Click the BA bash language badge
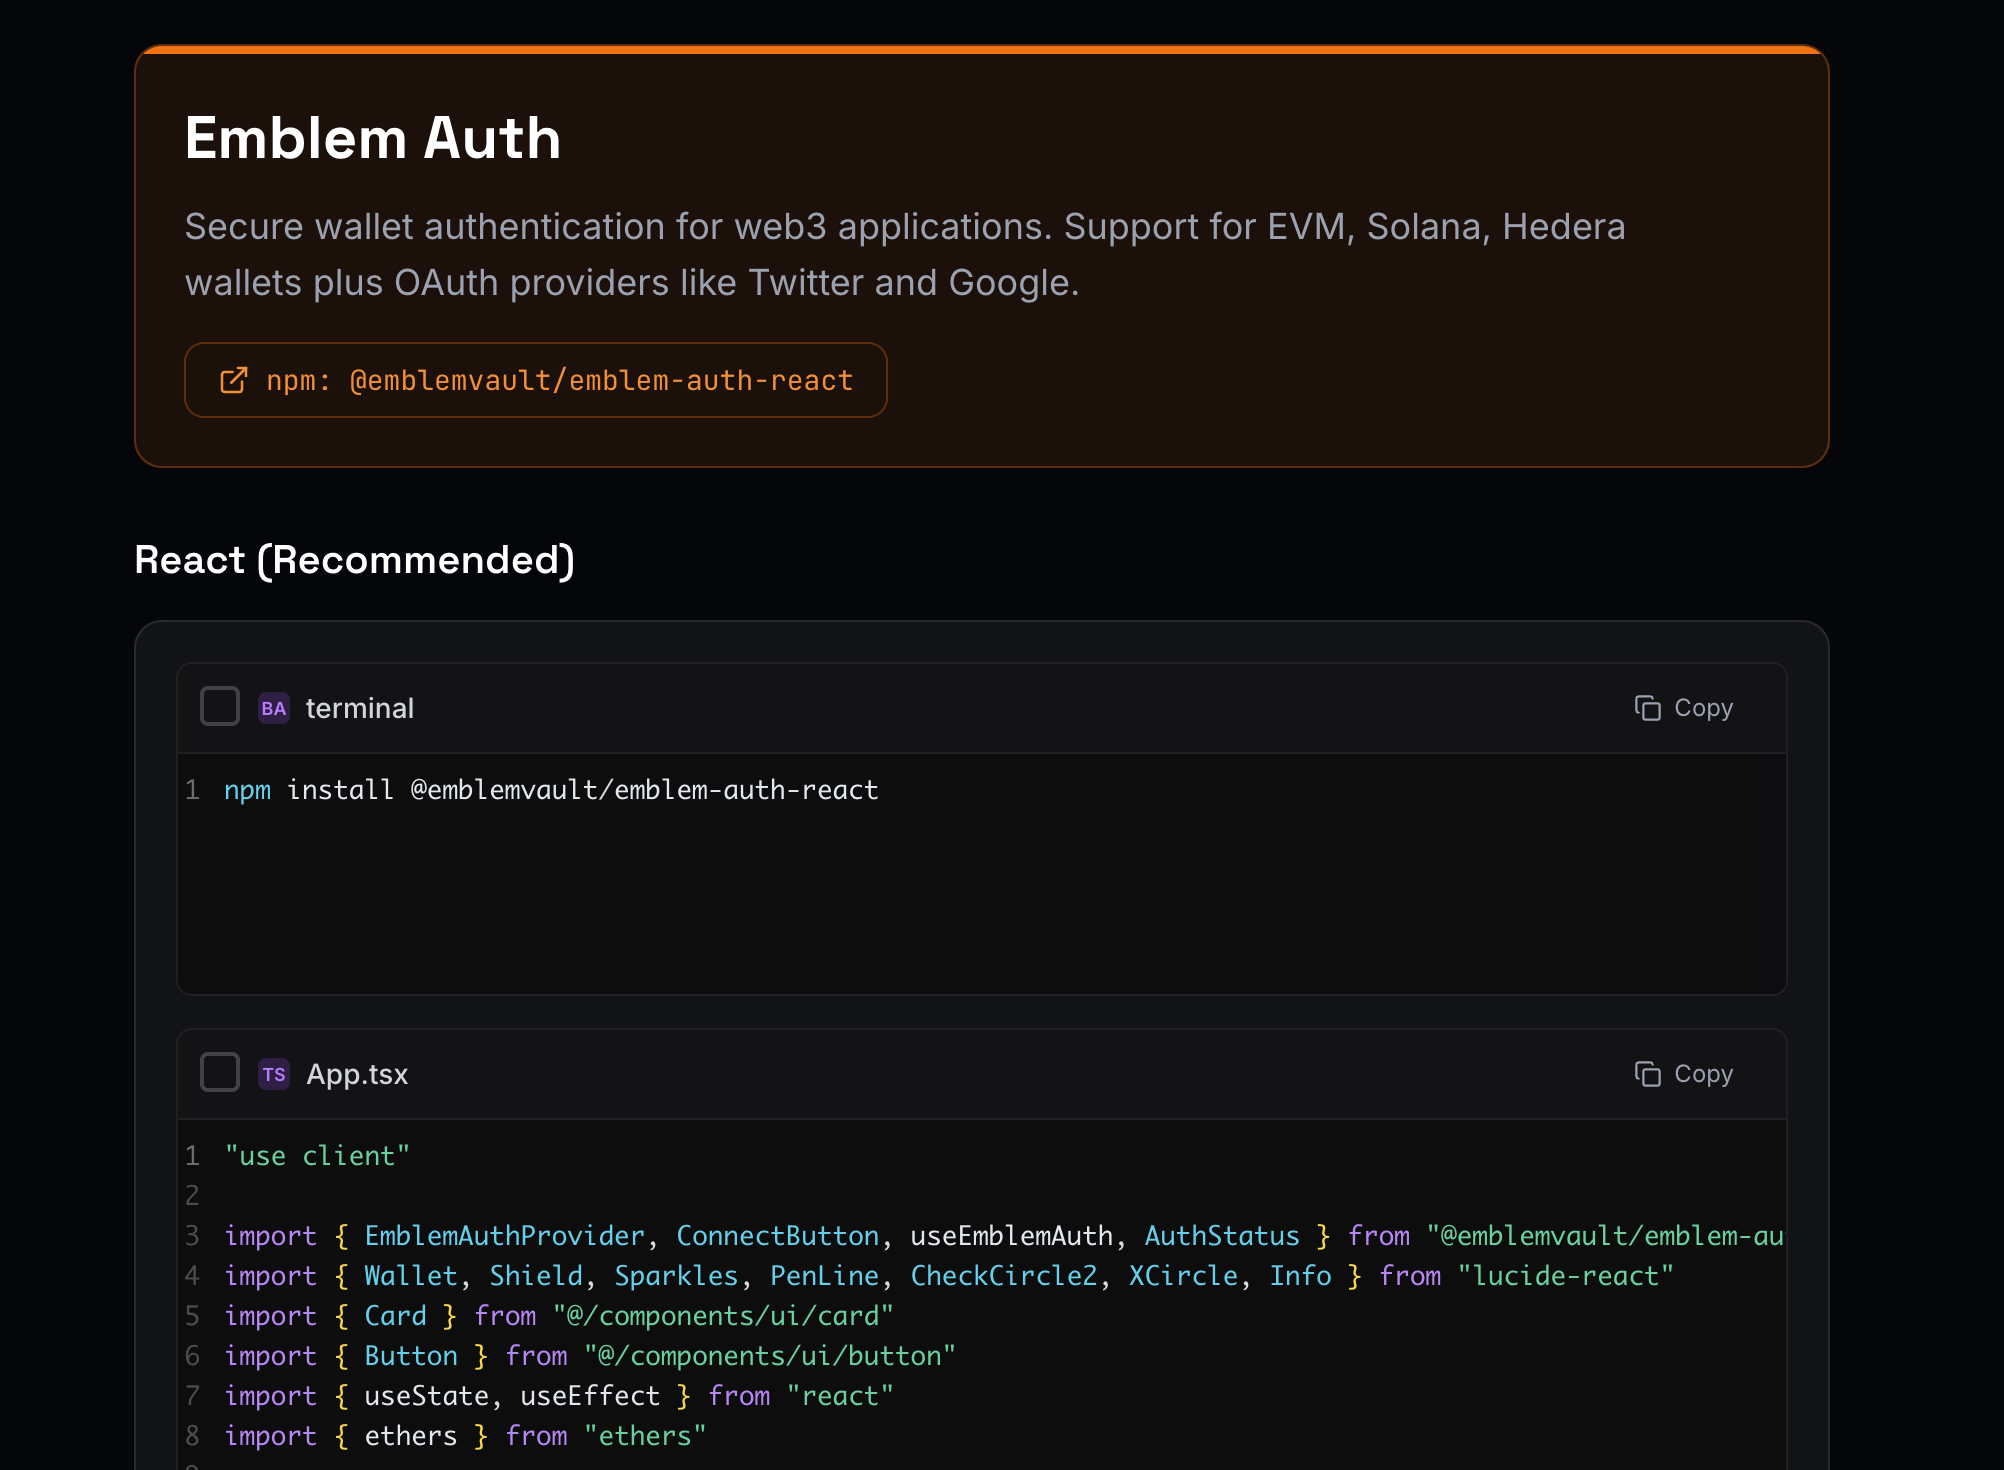2004x1470 pixels. click(x=274, y=708)
